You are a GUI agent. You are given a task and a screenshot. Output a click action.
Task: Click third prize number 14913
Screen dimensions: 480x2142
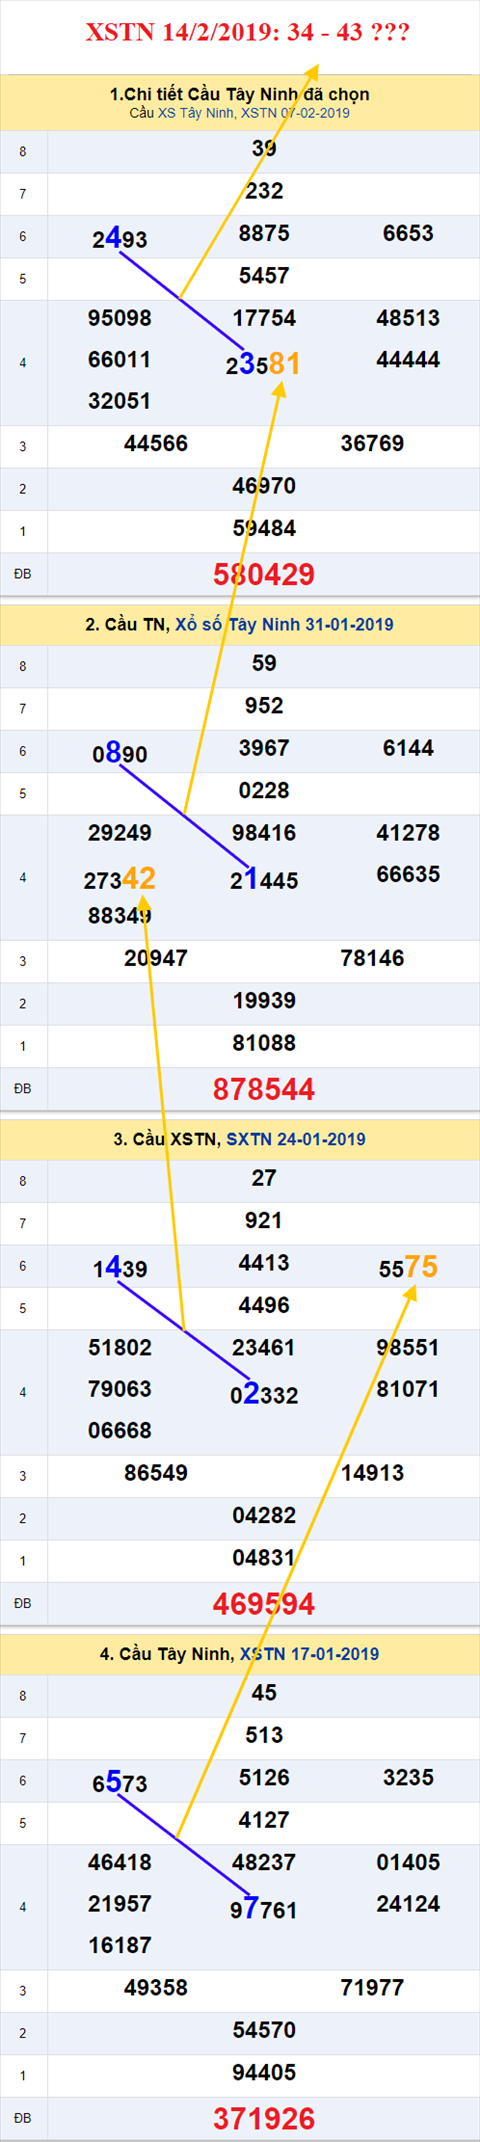tap(372, 1473)
